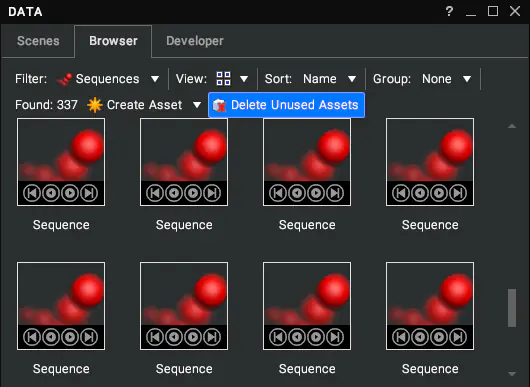Click the Delete Unused Assets cube icon
The height and width of the screenshot is (387, 530).
coord(219,105)
